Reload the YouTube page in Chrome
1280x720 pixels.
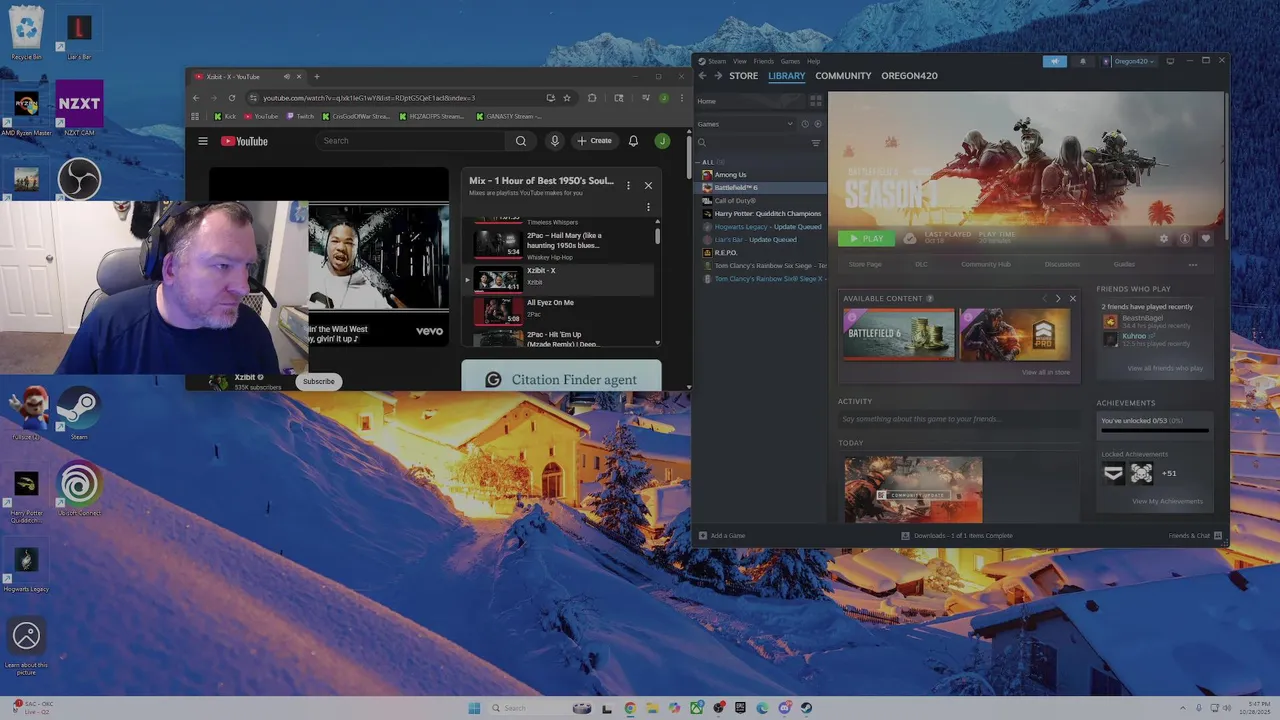click(x=232, y=98)
